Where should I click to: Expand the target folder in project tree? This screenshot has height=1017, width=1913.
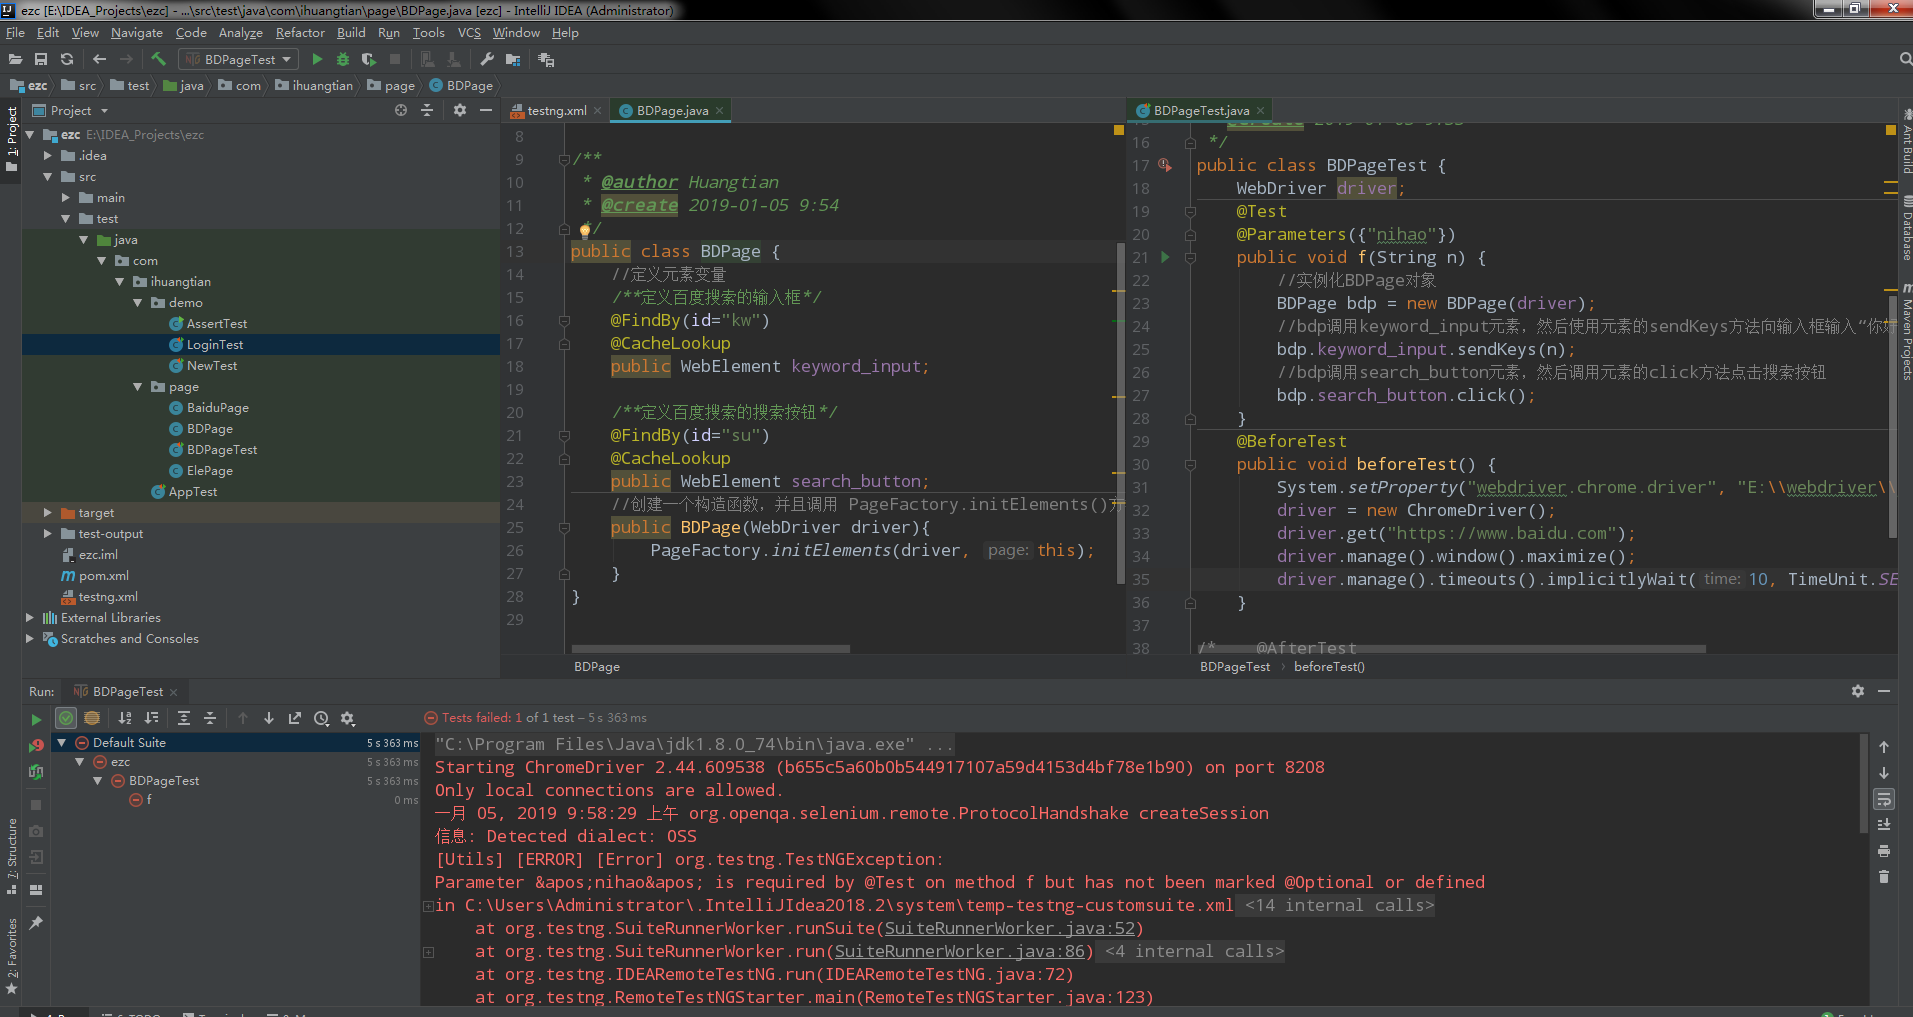[47, 513]
